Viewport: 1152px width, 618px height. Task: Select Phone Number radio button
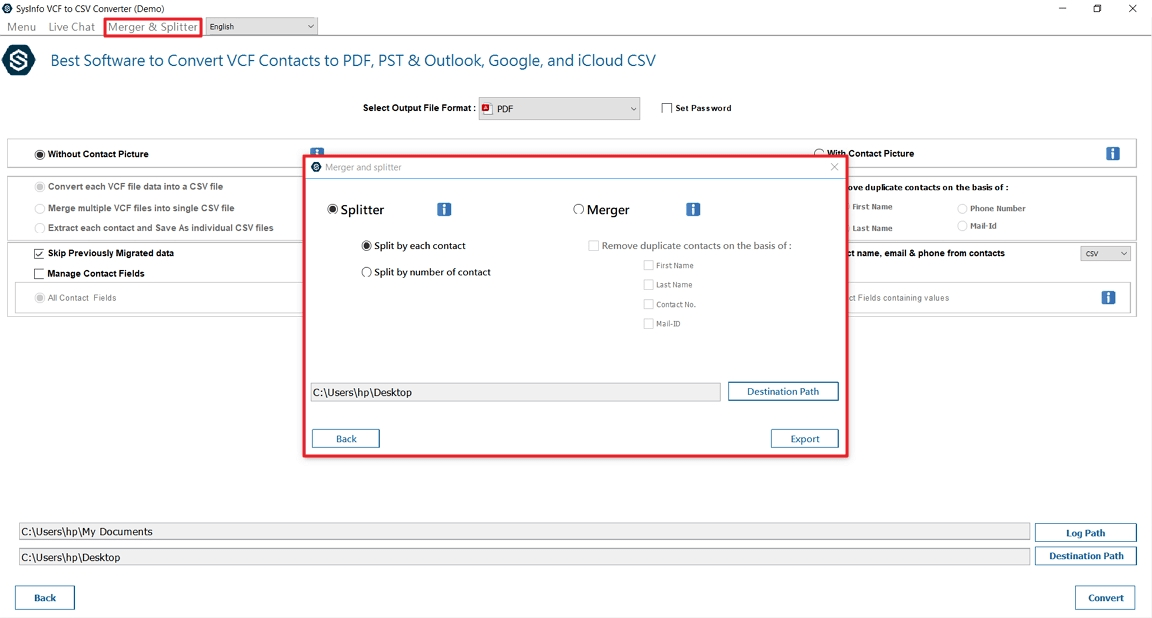(962, 209)
